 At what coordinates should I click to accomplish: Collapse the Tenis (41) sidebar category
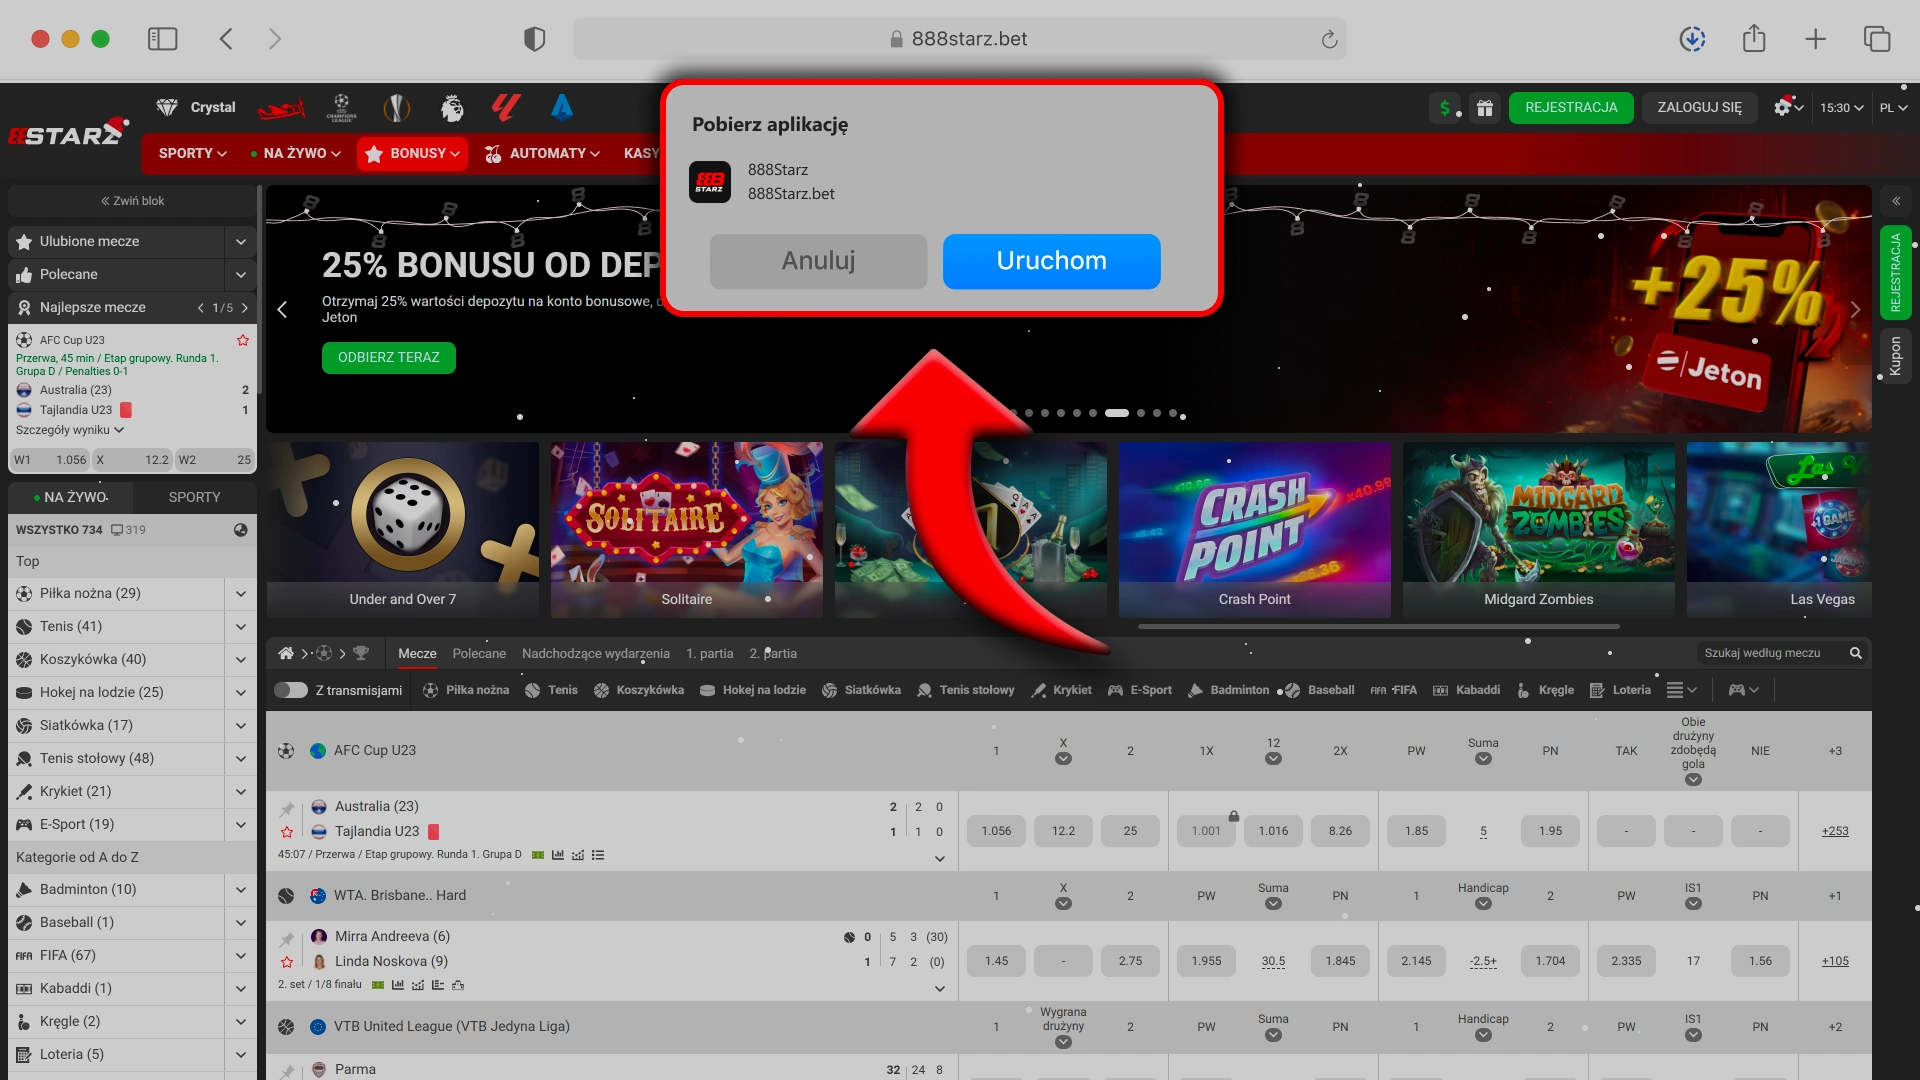[240, 626]
